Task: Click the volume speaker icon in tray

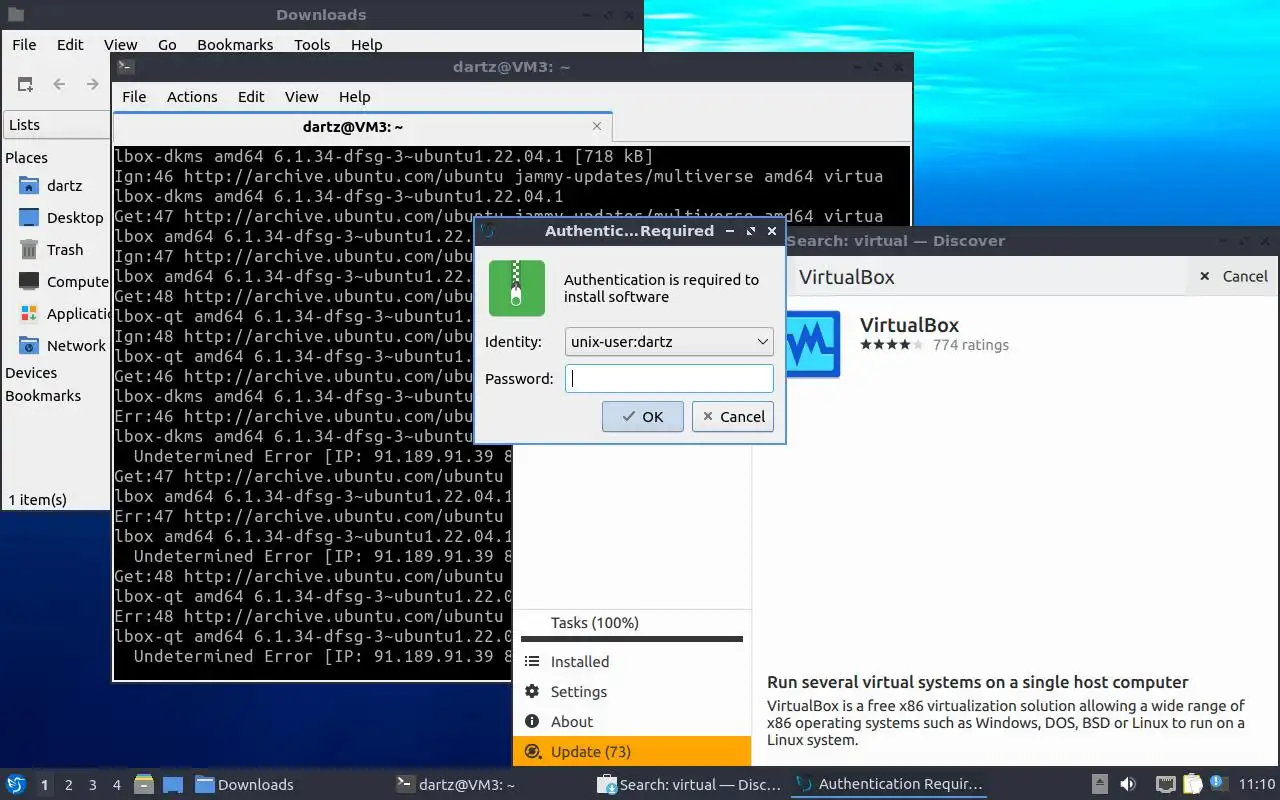Action: pyautogui.click(x=1128, y=784)
